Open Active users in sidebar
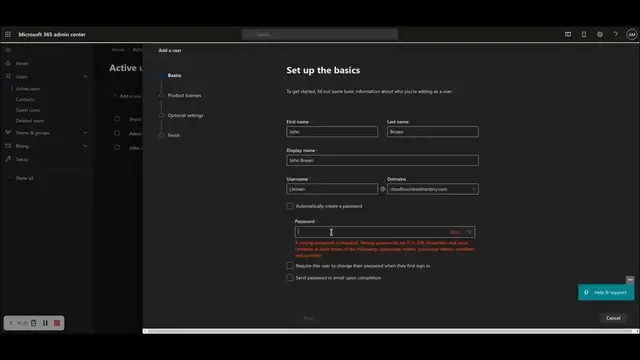 28,89
